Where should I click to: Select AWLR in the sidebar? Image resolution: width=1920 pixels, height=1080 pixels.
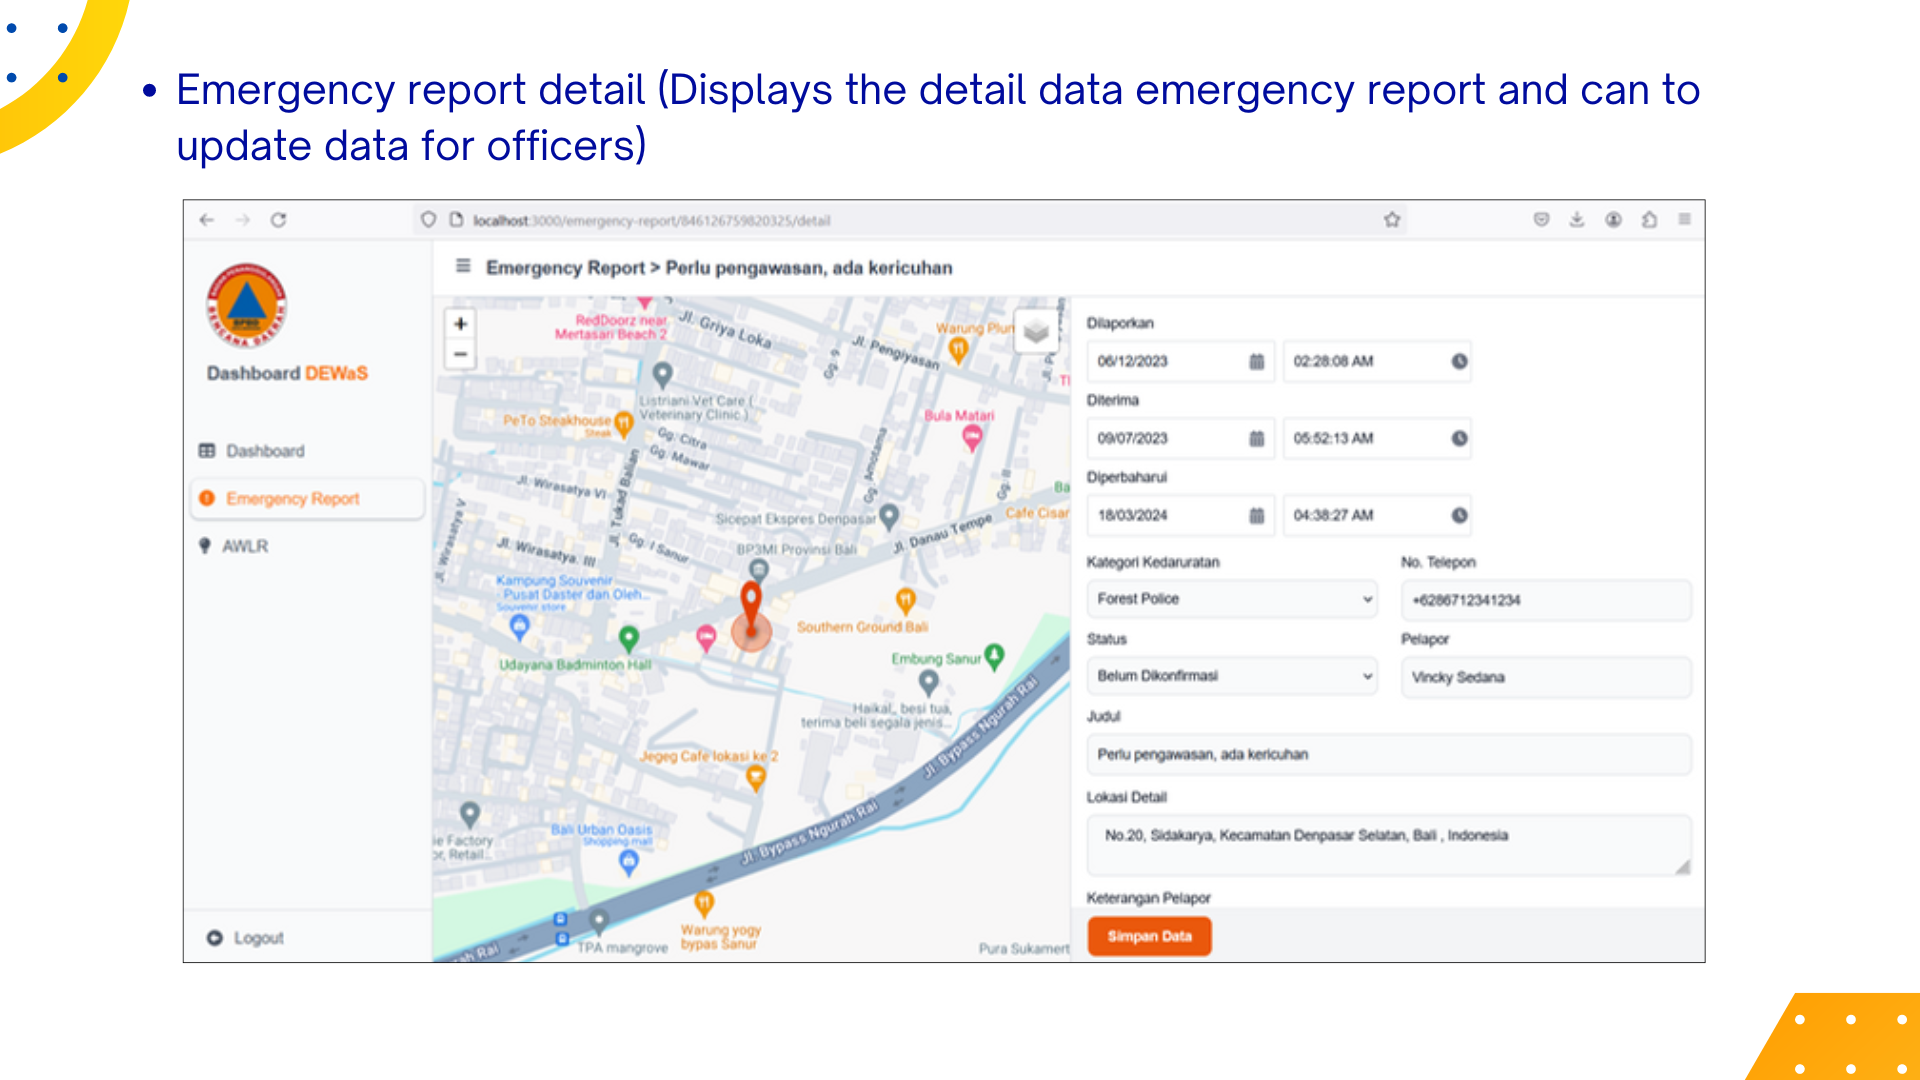pos(245,546)
